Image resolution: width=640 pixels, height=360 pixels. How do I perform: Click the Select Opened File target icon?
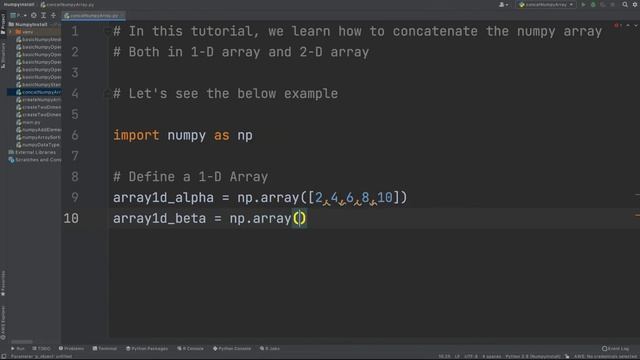34,15
